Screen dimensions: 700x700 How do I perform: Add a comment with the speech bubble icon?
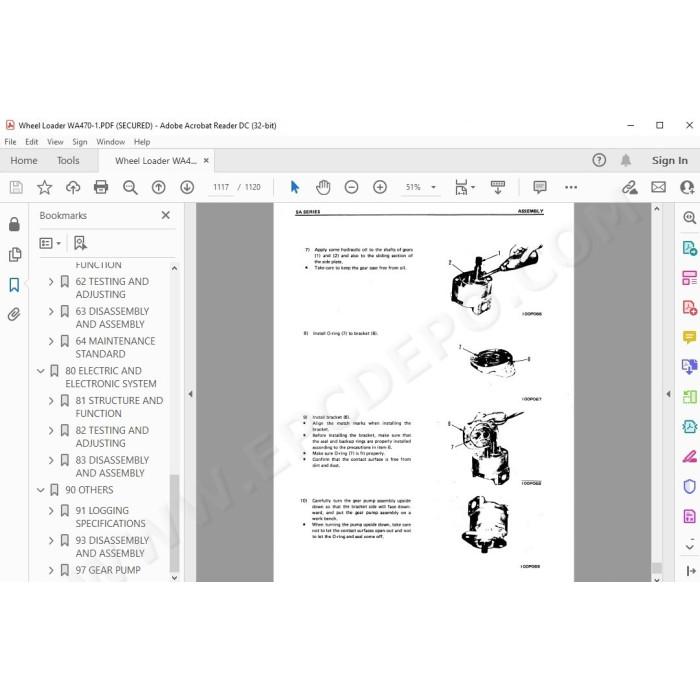(x=539, y=187)
